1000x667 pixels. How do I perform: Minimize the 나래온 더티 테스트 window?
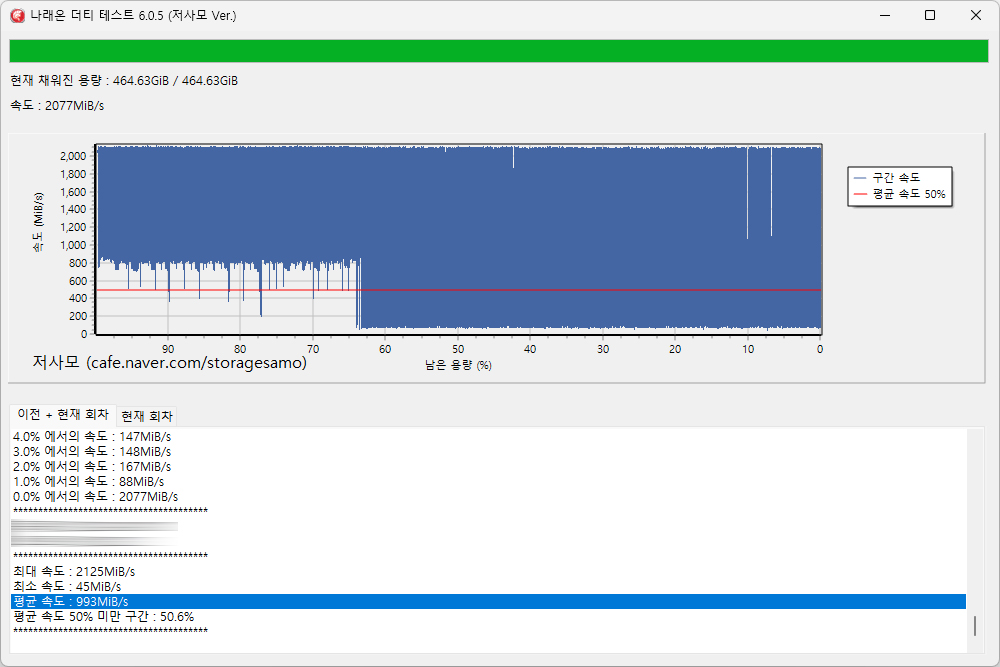coord(885,15)
